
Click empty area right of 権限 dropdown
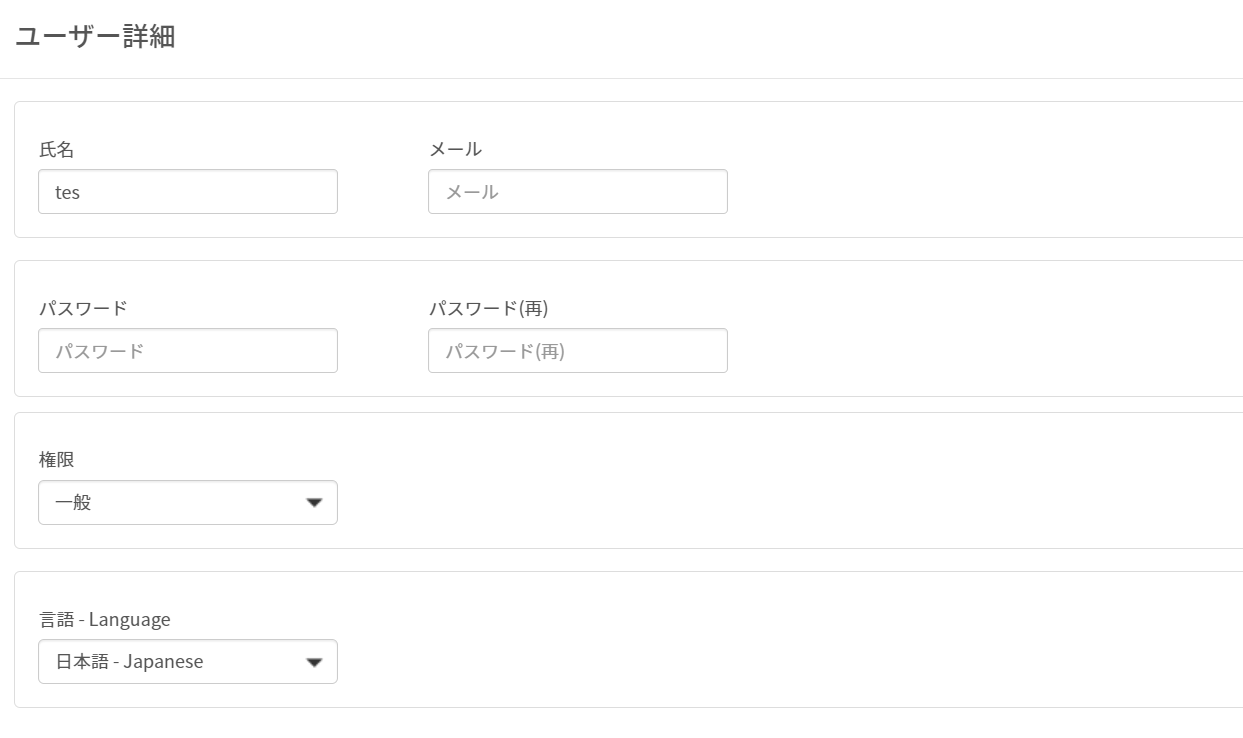pos(790,503)
